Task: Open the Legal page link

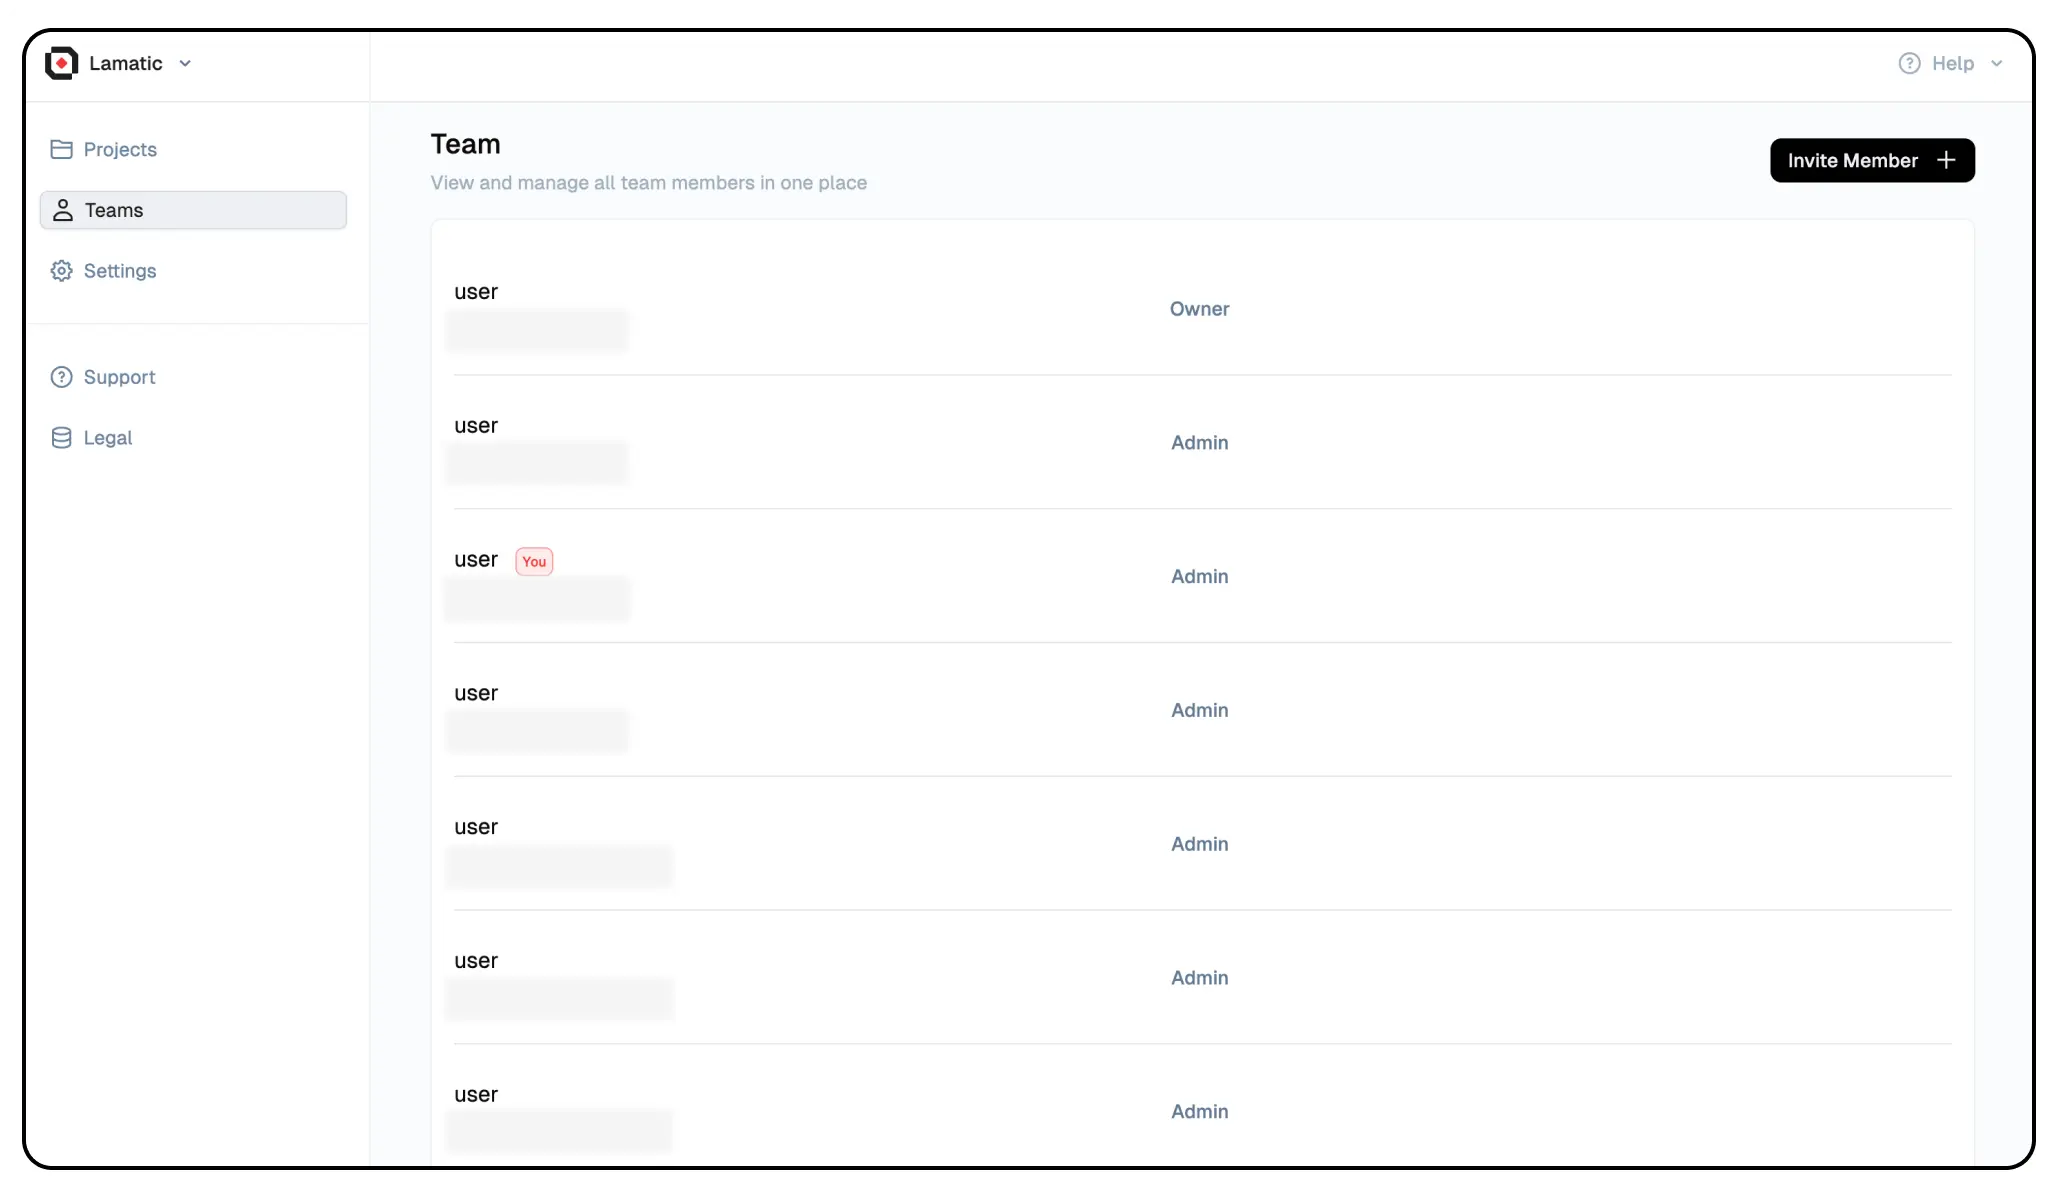Action: tap(108, 438)
